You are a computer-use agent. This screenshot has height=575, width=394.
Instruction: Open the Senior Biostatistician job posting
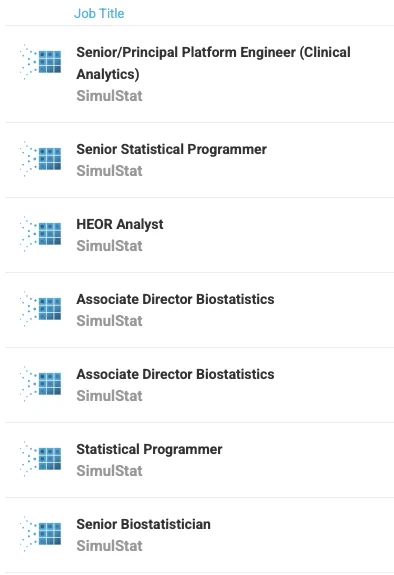(143, 524)
